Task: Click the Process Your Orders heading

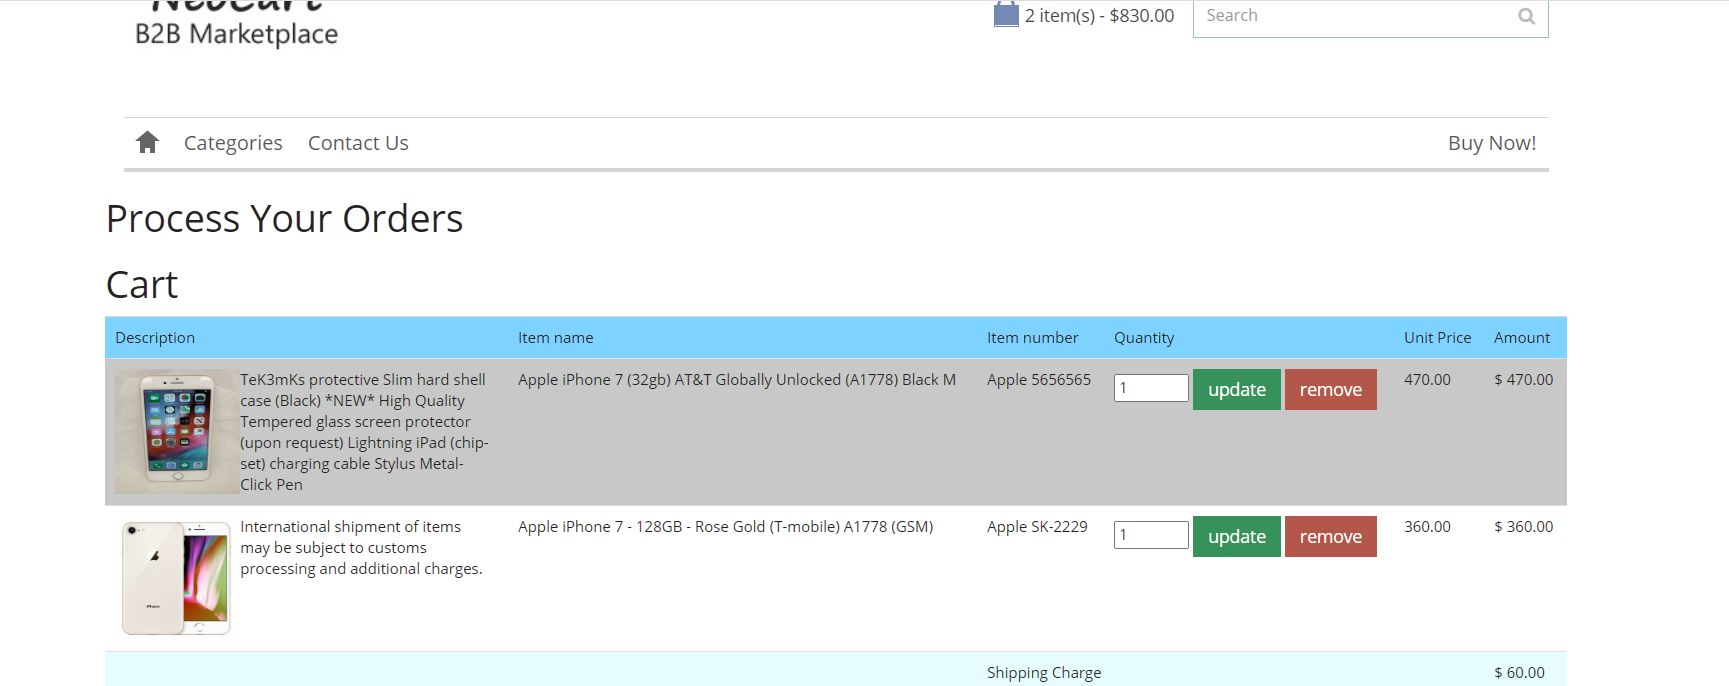Action: pos(284,219)
